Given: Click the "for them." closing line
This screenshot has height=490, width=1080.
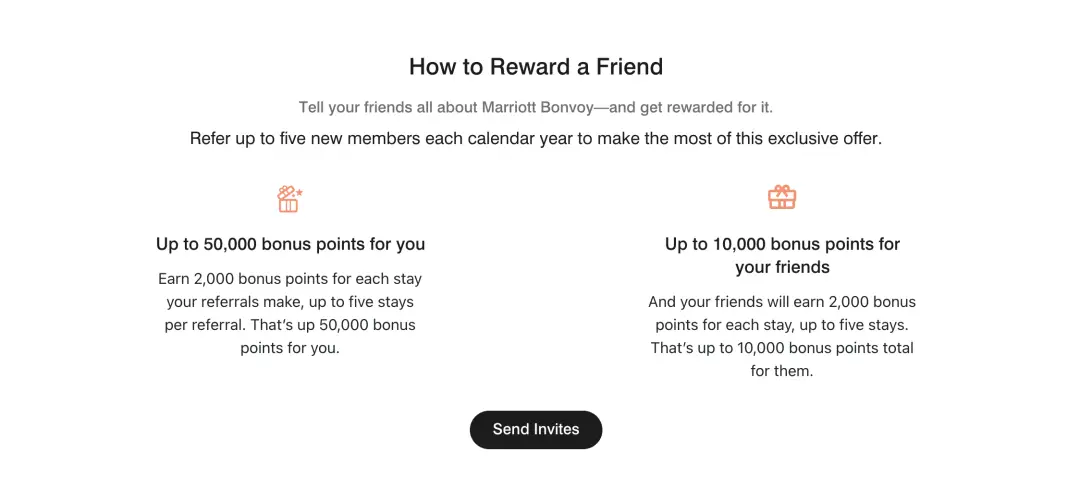Looking at the screenshot, I should [x=782, y=371].
